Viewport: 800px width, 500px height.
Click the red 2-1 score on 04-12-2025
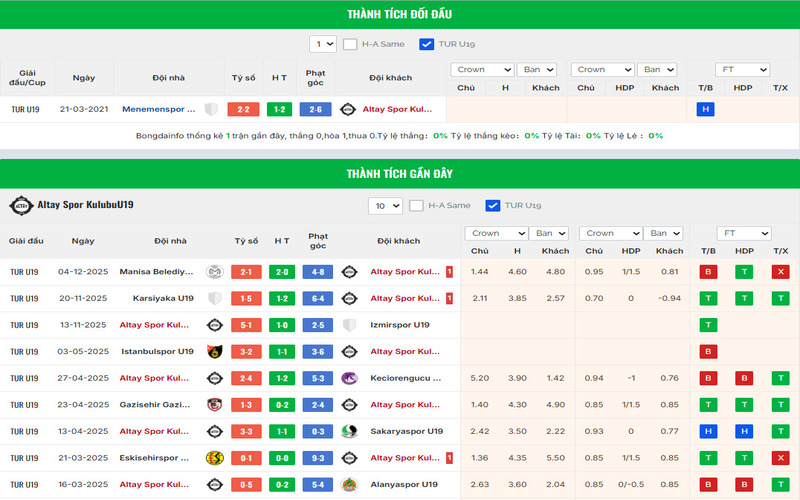coord(246,272)
